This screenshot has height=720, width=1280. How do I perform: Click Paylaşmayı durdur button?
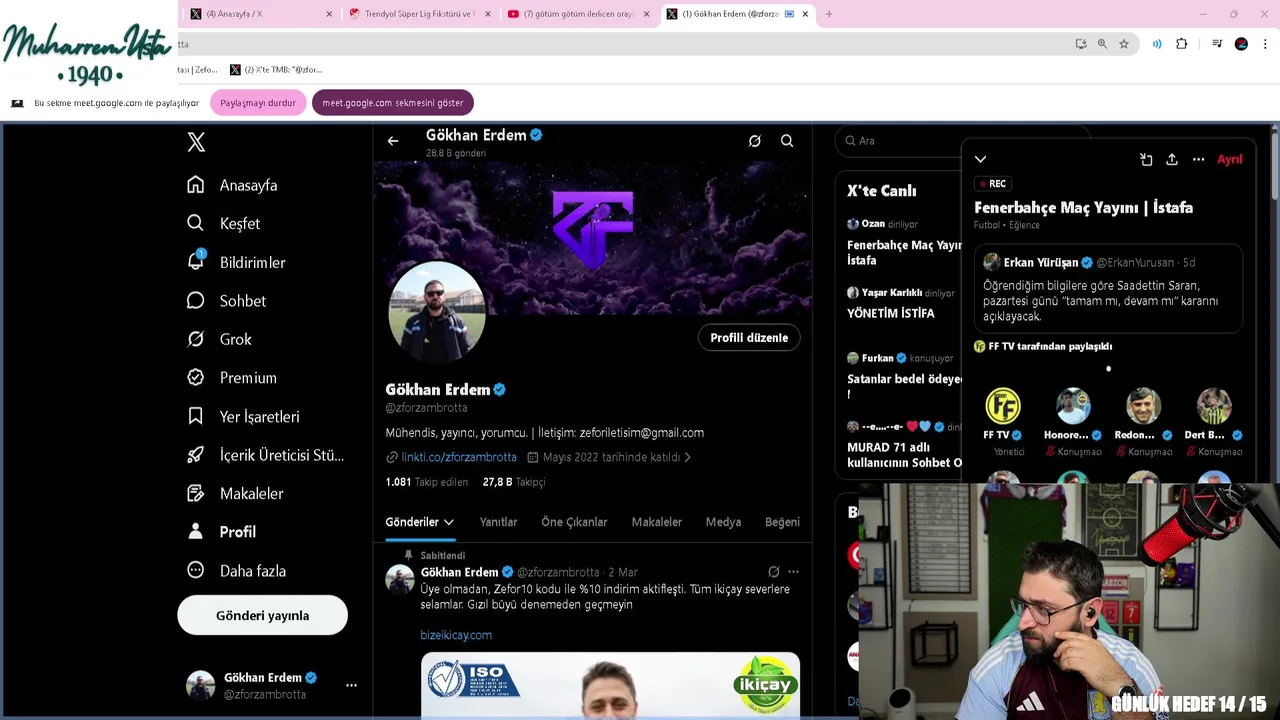pyautogui.click(x=258, y=103)
